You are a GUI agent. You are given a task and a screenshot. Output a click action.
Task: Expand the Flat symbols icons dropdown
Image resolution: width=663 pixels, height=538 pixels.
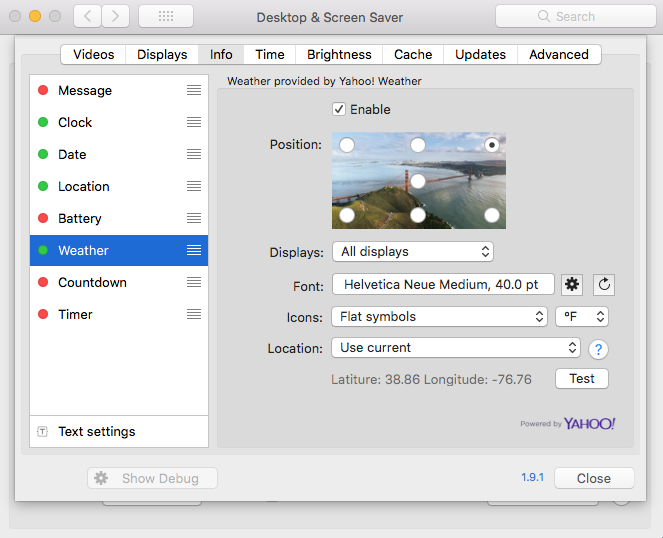point(439,316)
